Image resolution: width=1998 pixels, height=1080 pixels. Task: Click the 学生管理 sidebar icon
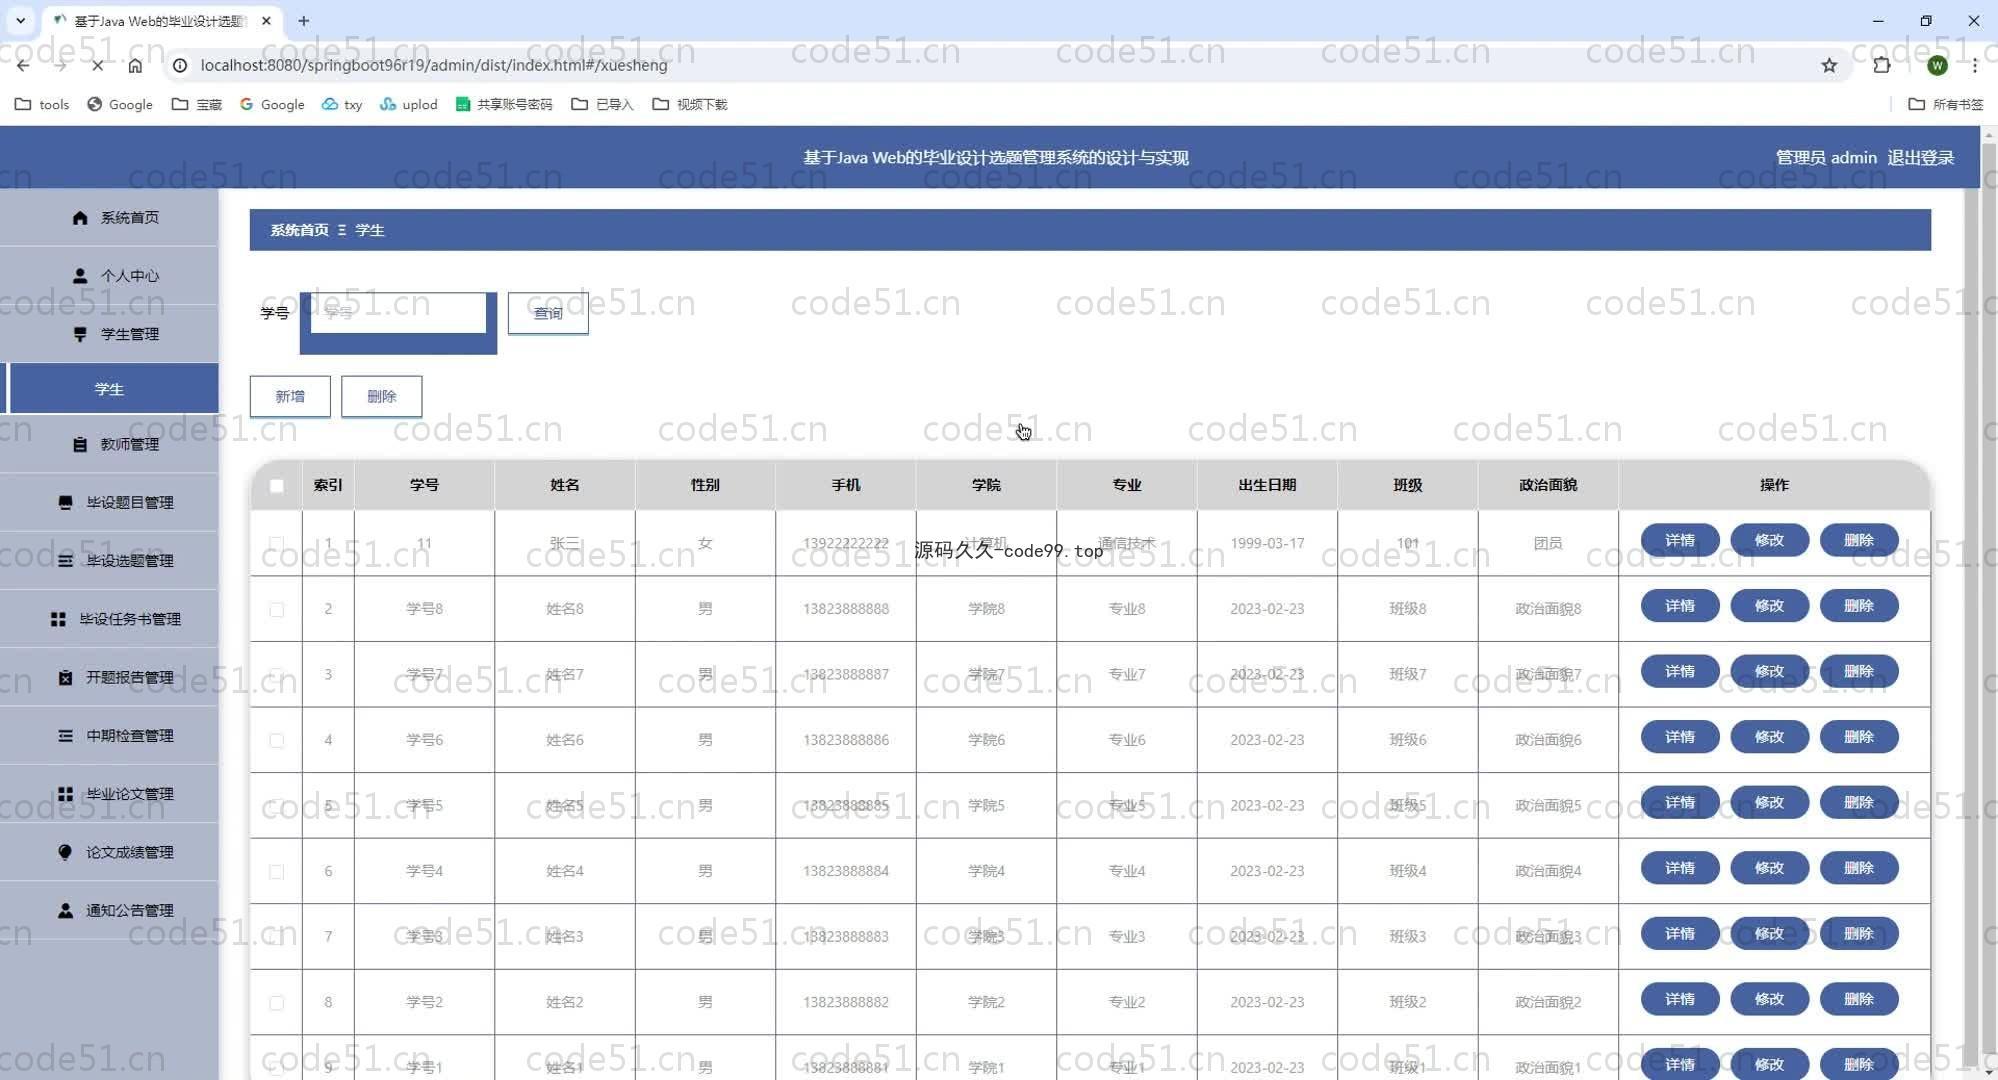80,334
